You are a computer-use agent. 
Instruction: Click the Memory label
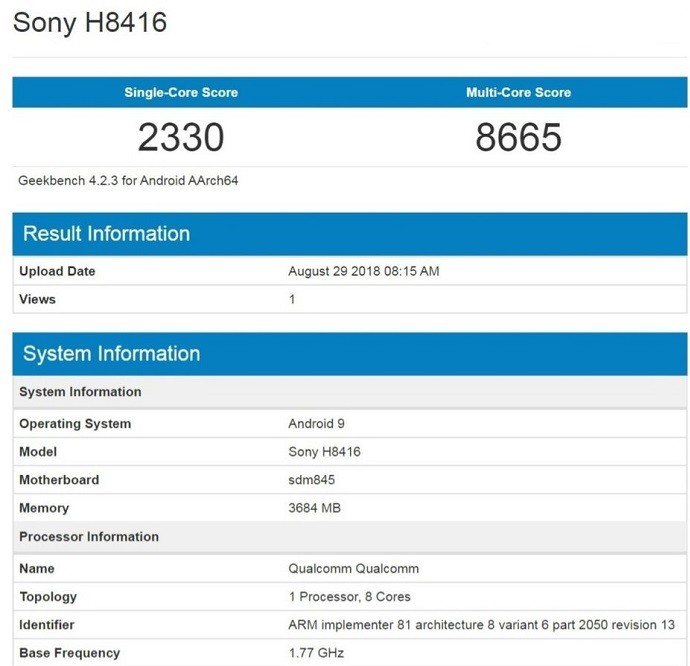(x=44, y=508)
